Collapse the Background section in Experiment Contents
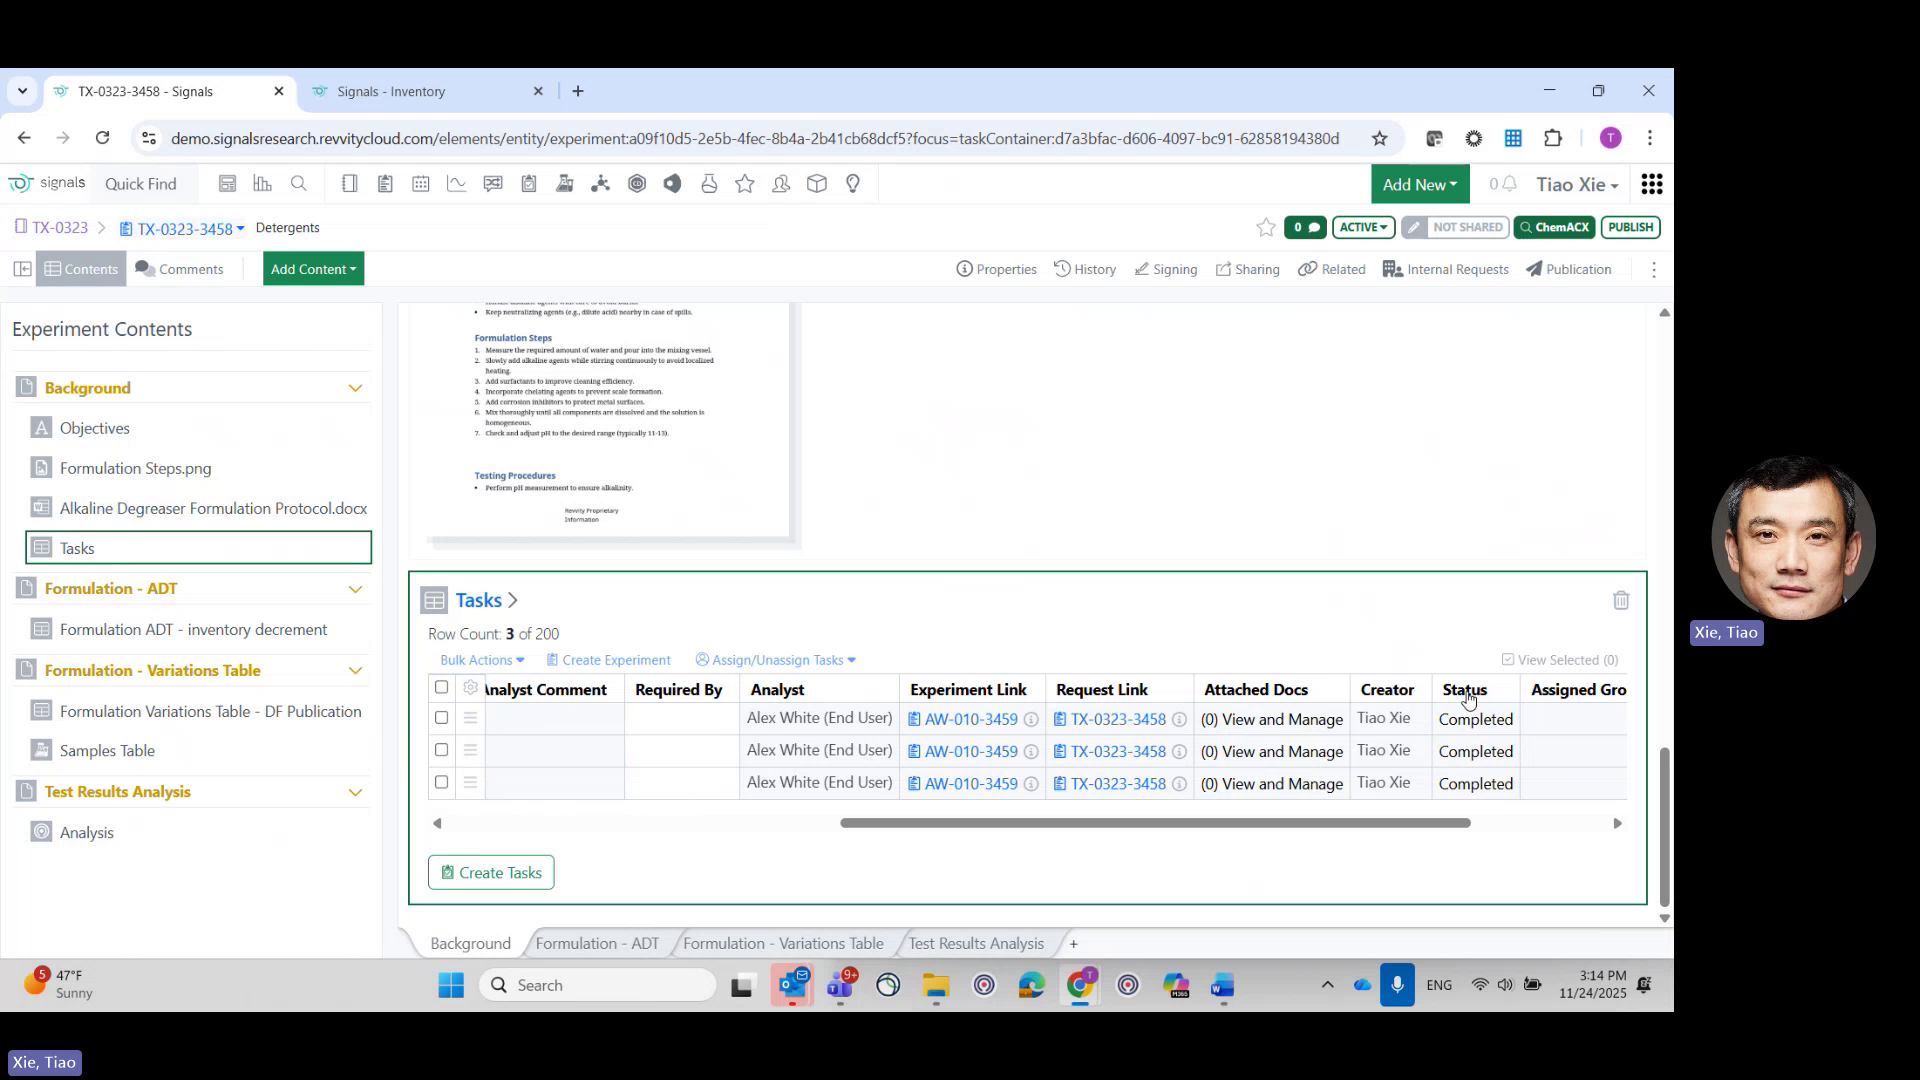 pyautogui.click(x=356, y=387)
